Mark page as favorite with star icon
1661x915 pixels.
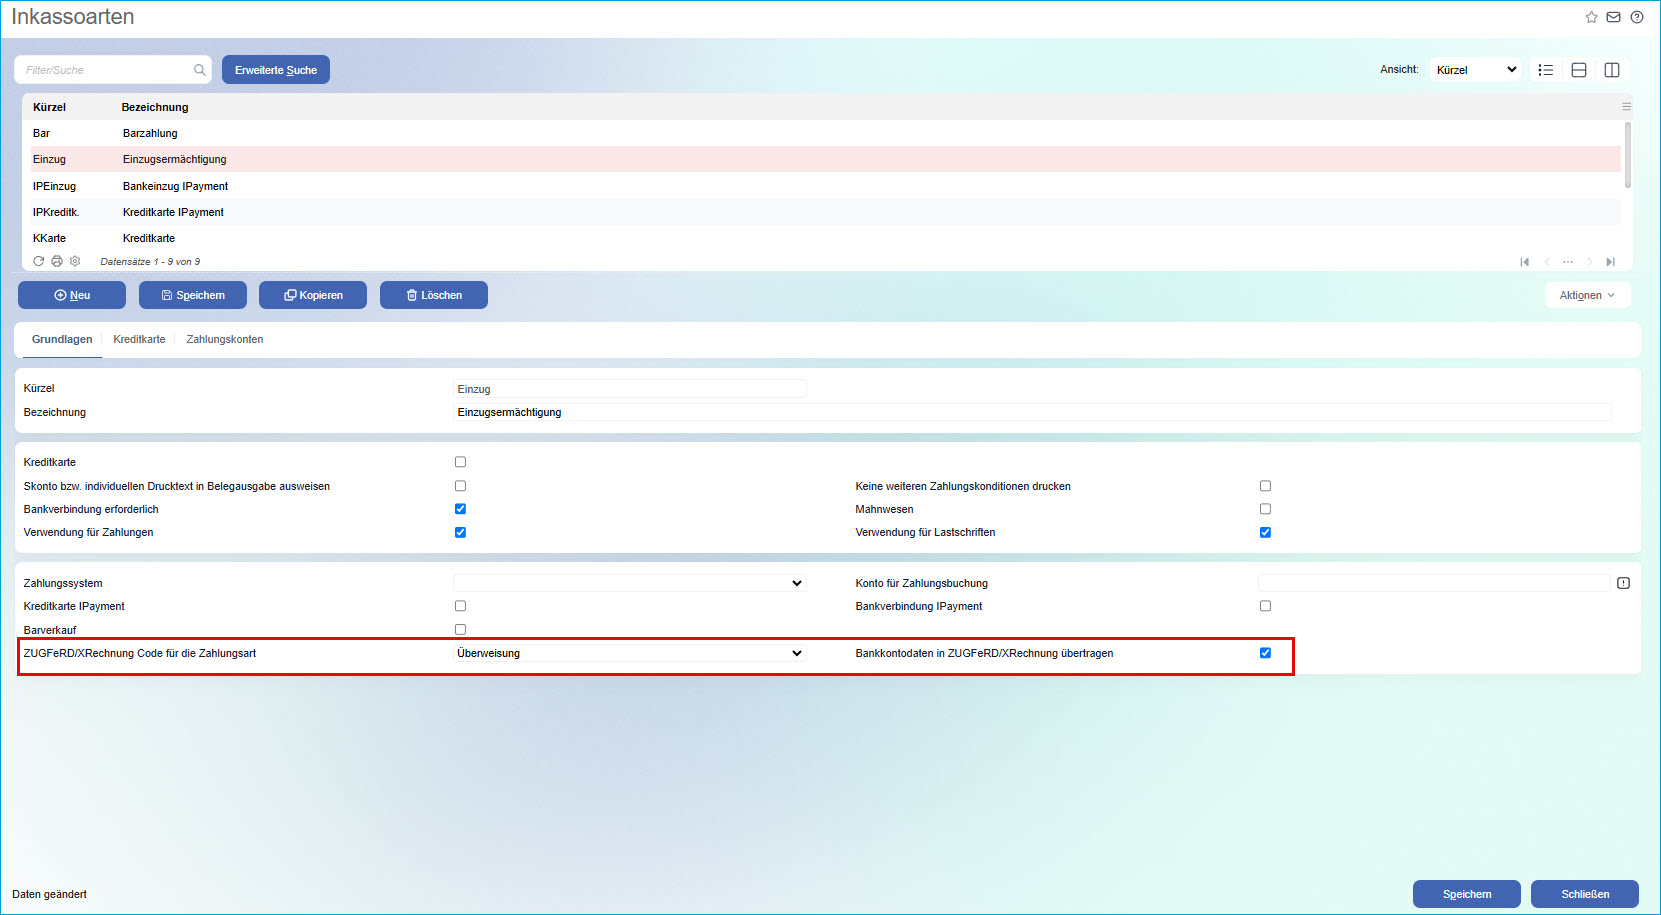click(x=1591, y=17)
